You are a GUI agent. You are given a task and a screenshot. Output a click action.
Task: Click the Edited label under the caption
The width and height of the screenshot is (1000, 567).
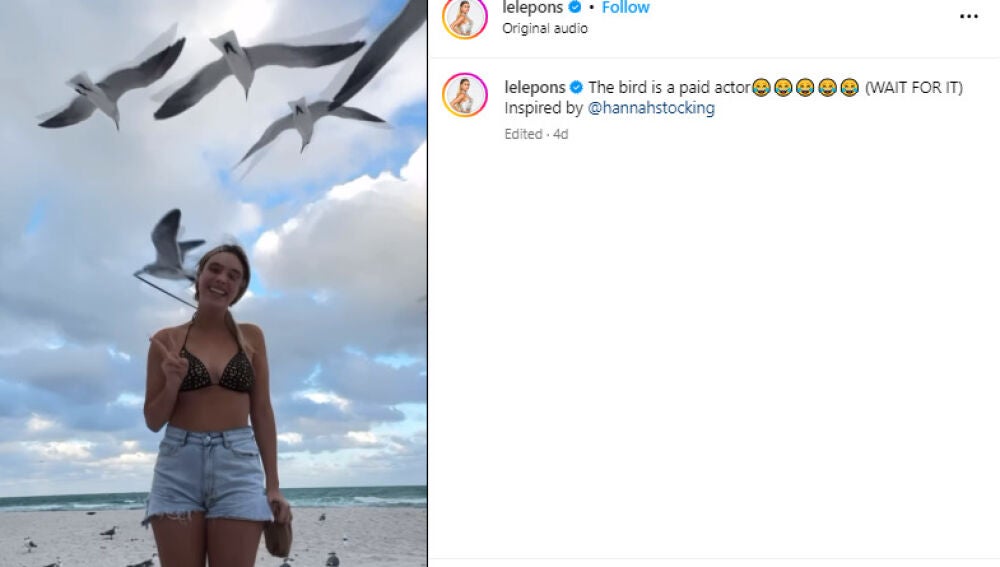pyautogui.click(x=523, y=134)
